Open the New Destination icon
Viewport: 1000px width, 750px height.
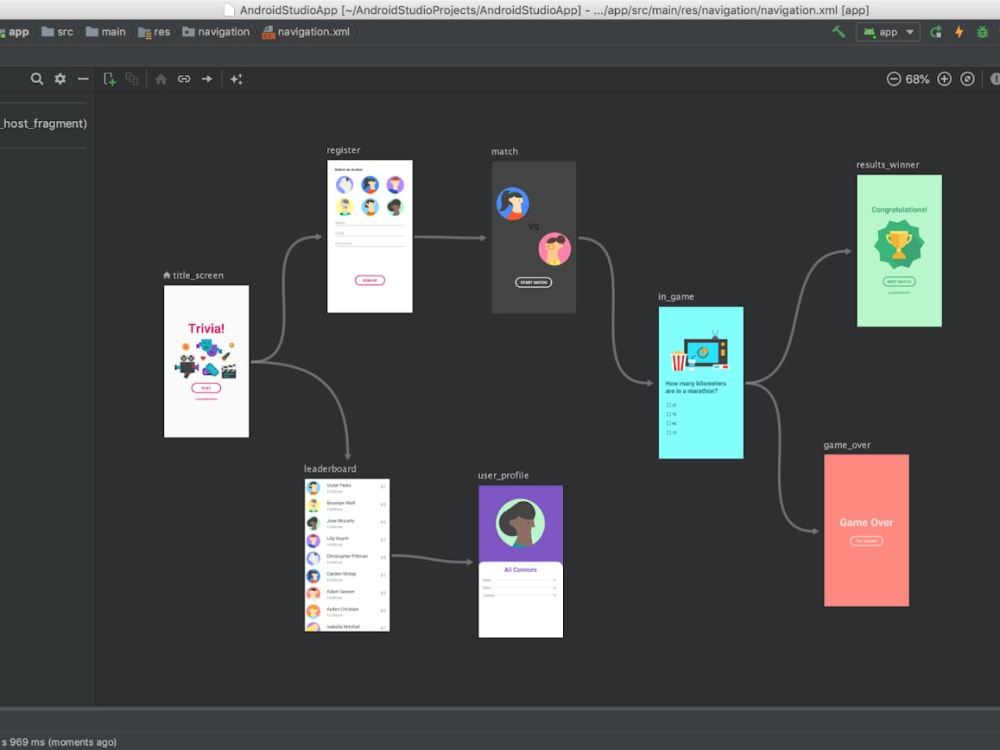click(109, 78)
